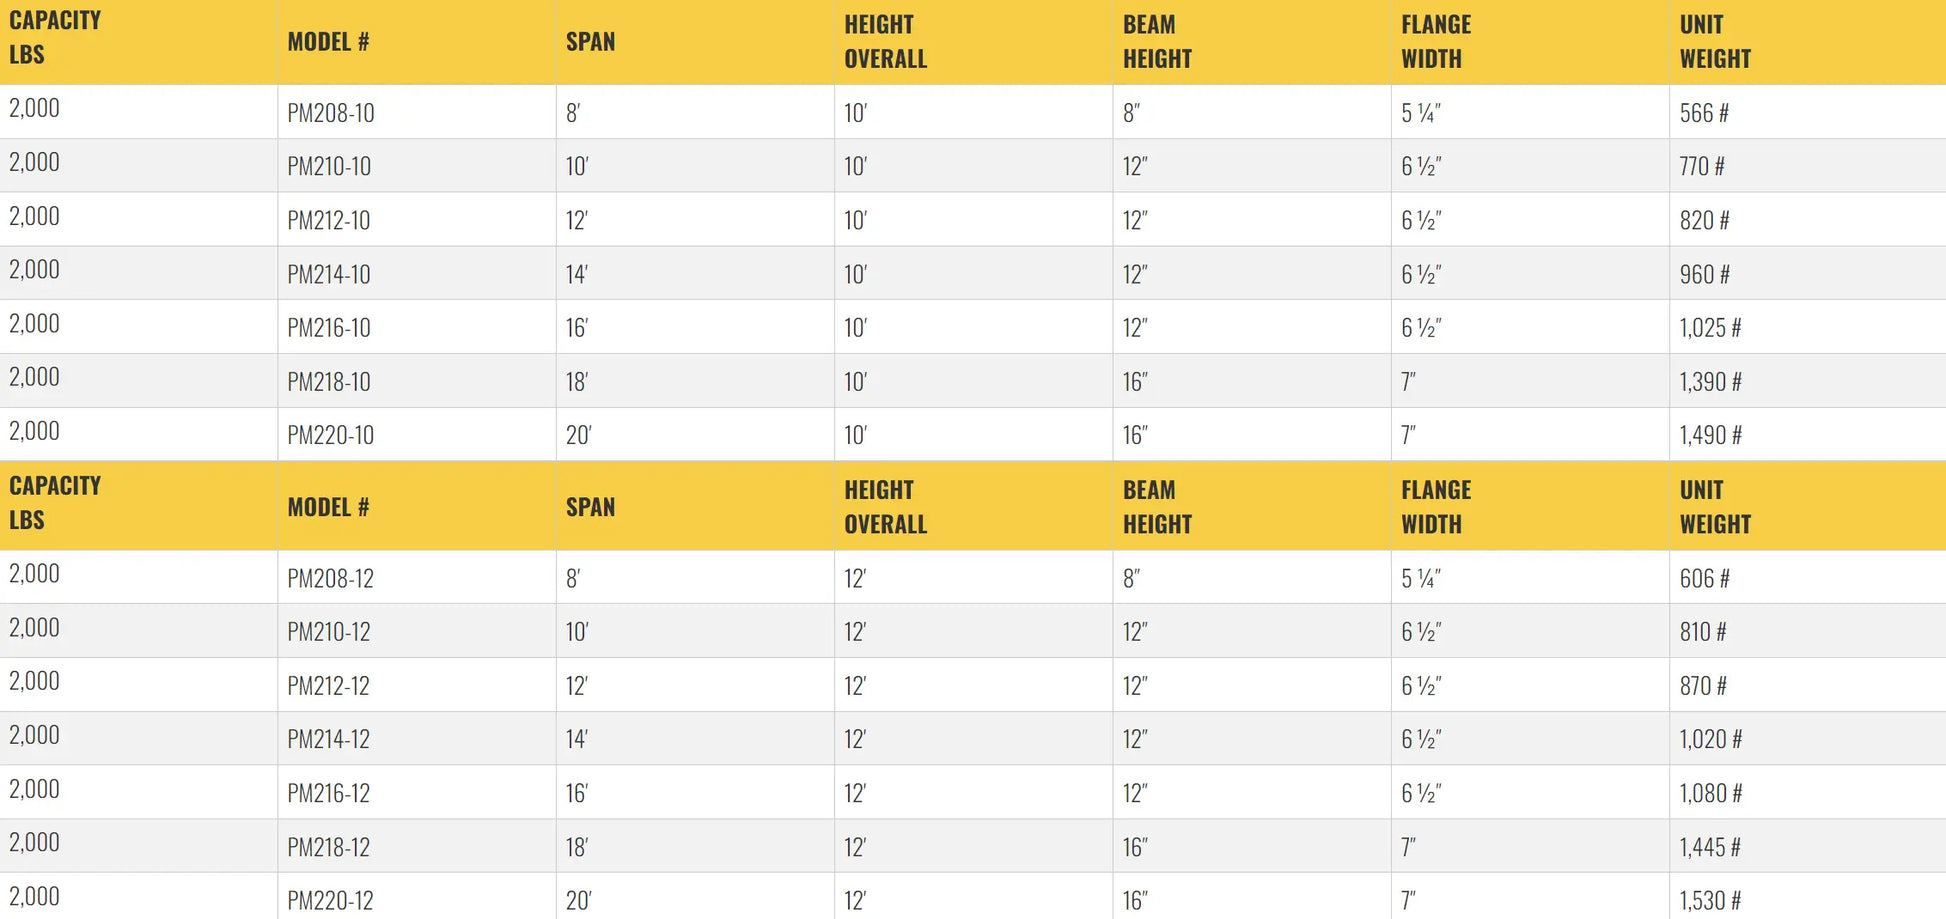Select the 1,025 # unit weight cell
This screenshot has width=1946, height=919.
tap(1710, 328)
